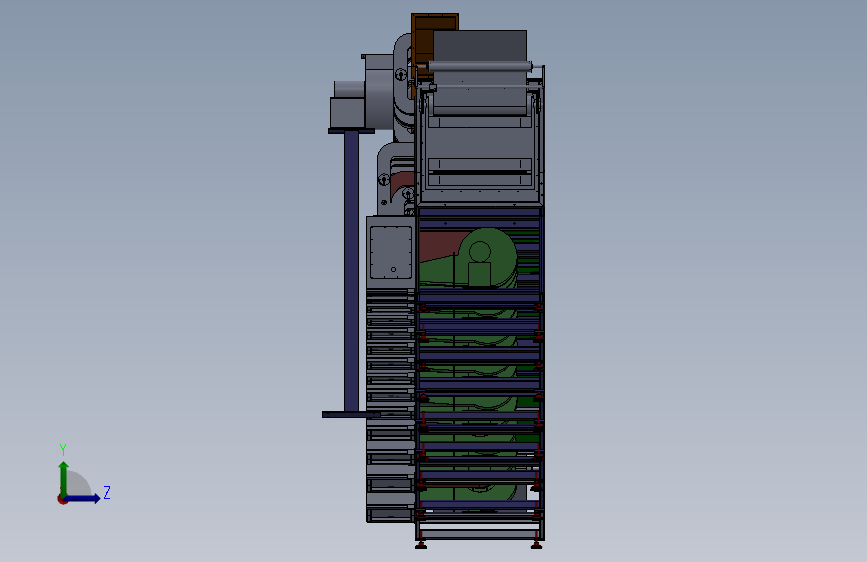Click the green Y axis of the triad
867x562 pixels.
[x=64, y=479]
